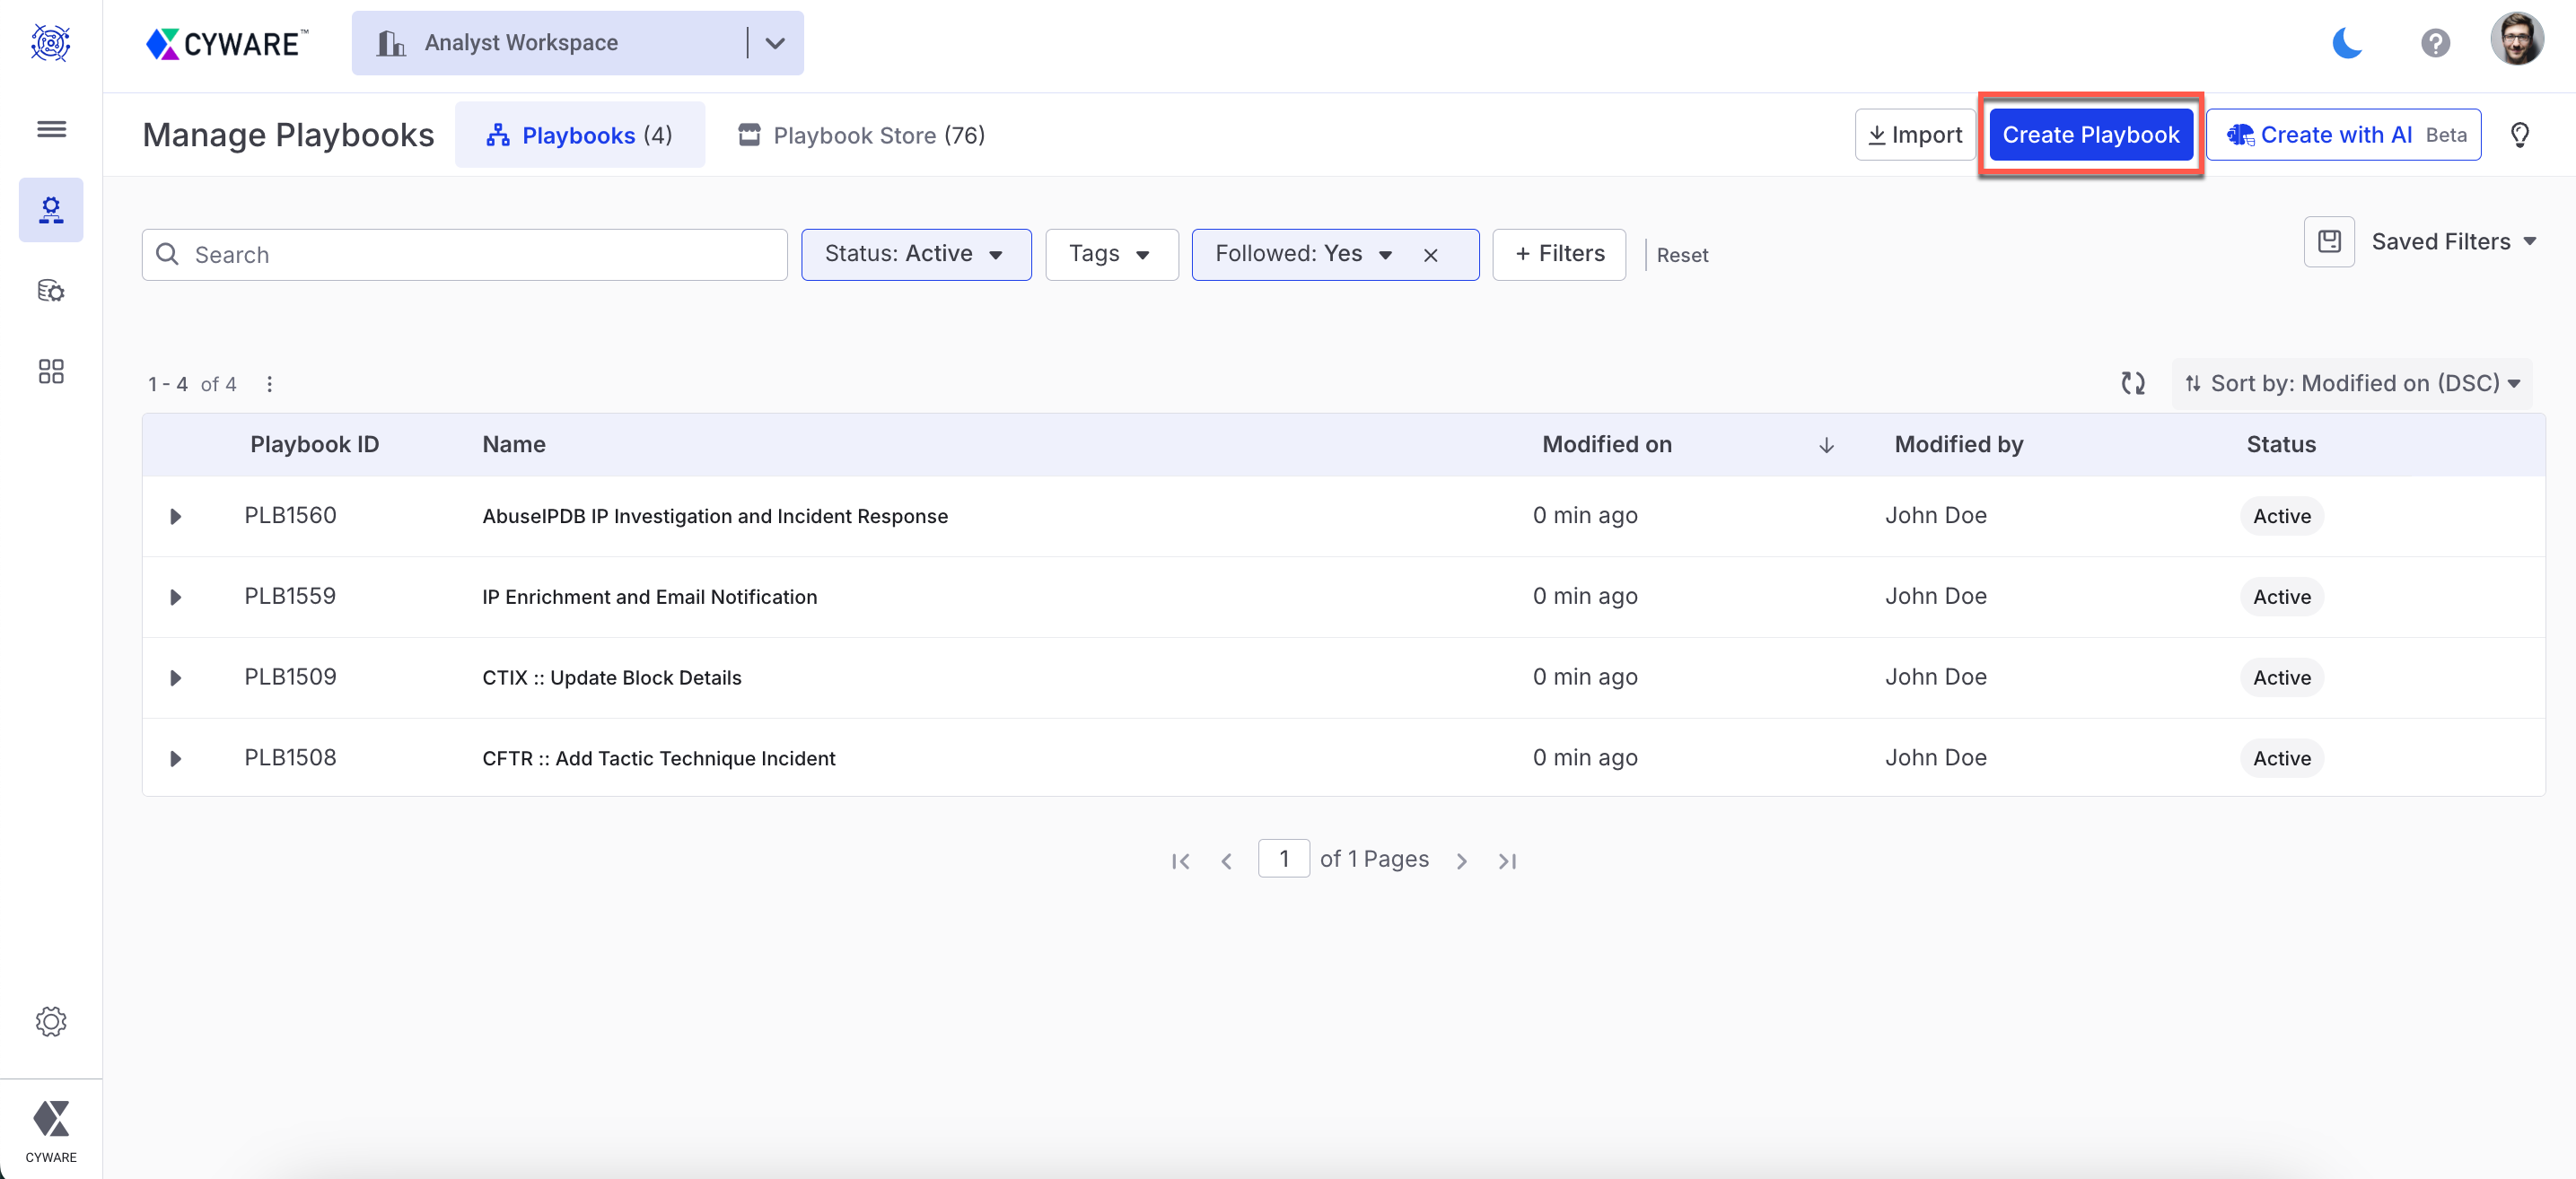Open the settings gear in sidebar
The image size is (2576, 1179).
tap(51, 1021)
